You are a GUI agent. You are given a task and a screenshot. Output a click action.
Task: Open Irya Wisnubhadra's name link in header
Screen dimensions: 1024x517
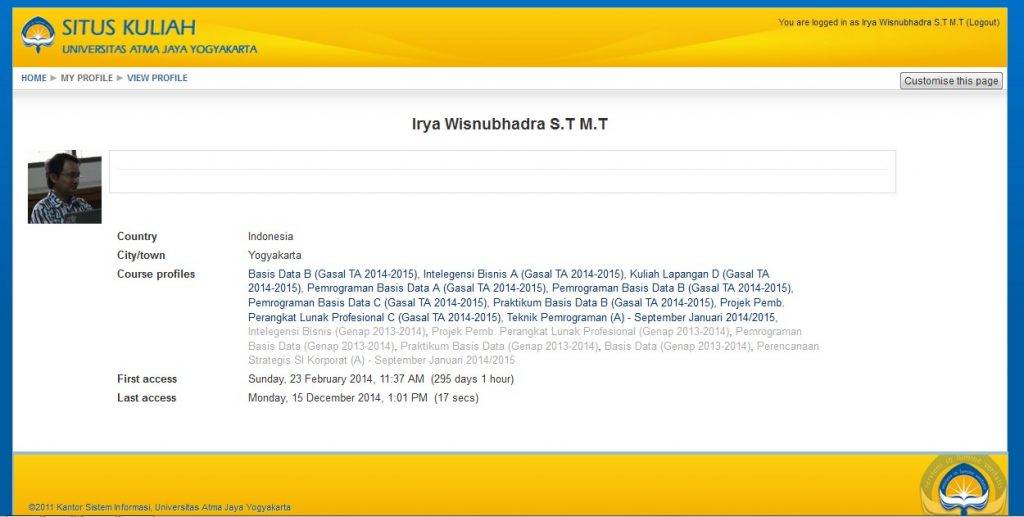point(906,22)
